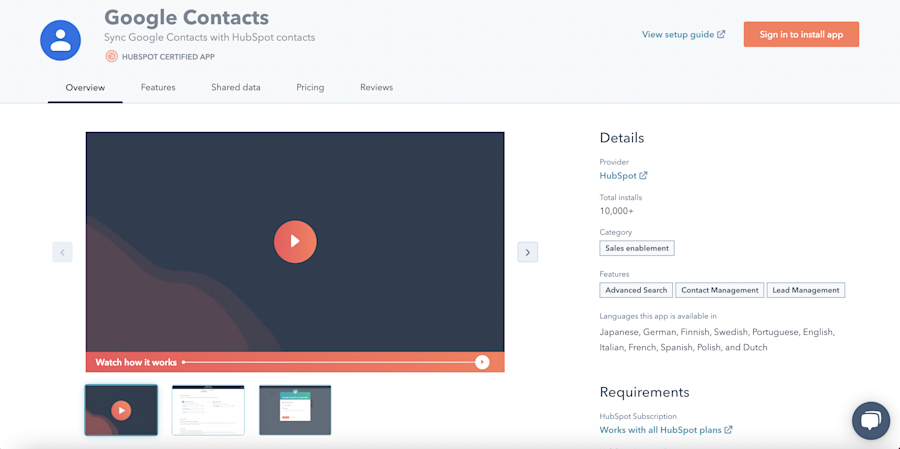Open the View setup guide link
The height and width of the screenshot is (449, 900).
tap(683, 34)
